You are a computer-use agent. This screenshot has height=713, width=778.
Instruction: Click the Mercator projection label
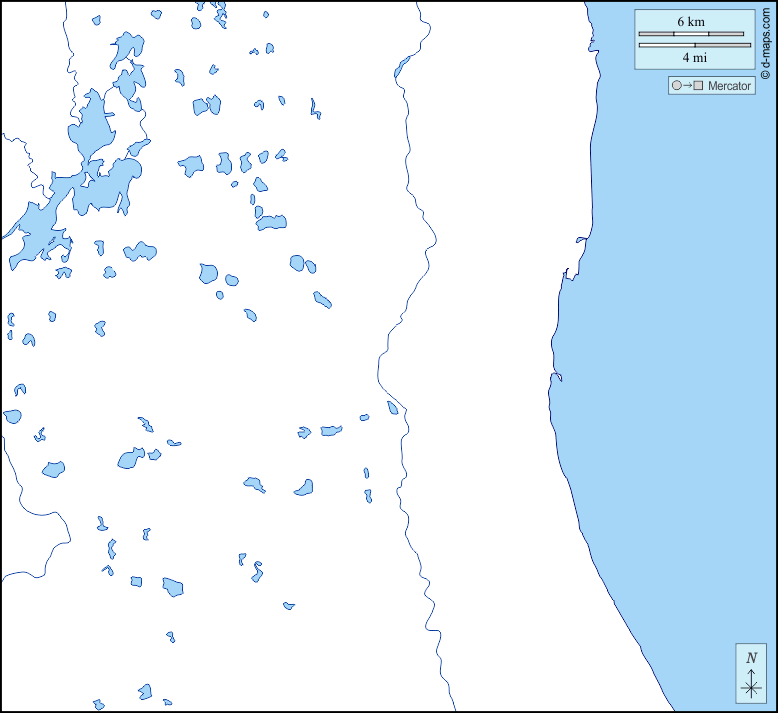click(729, 86)
